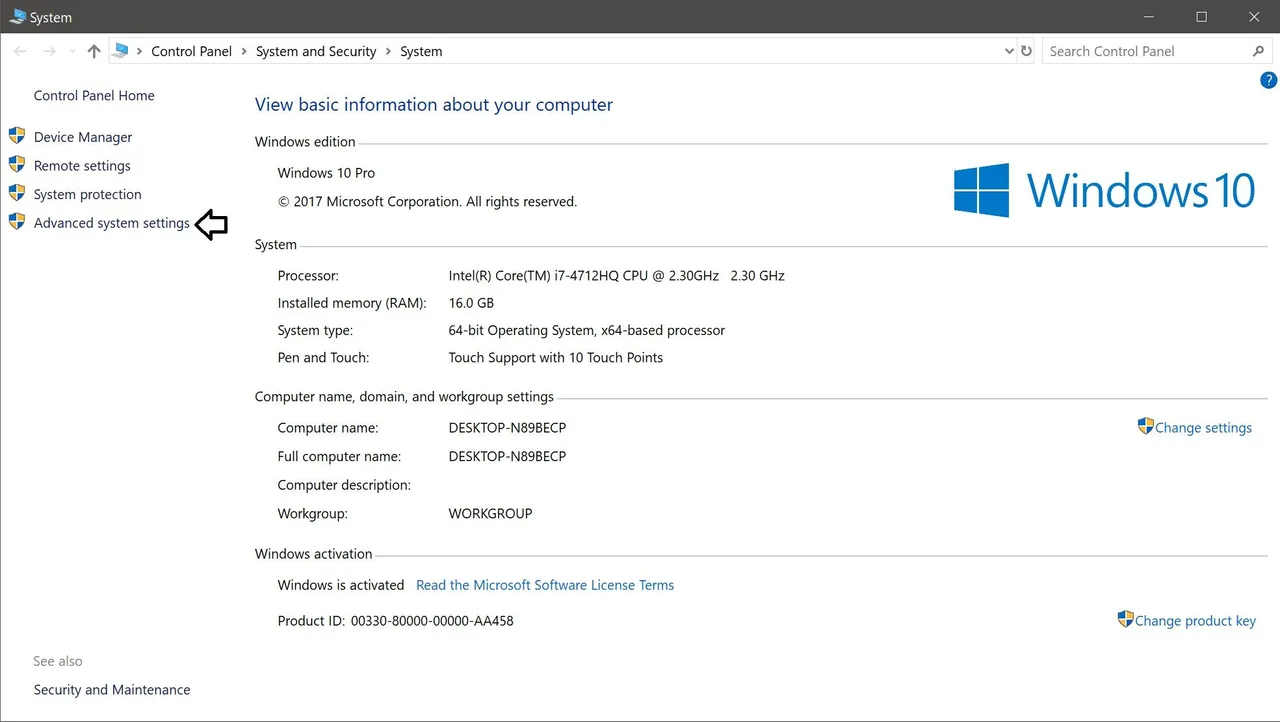This screenshot has width=1280, height=722.
Task: Click the System window title bar icon
Action: [x=17, y=17]
